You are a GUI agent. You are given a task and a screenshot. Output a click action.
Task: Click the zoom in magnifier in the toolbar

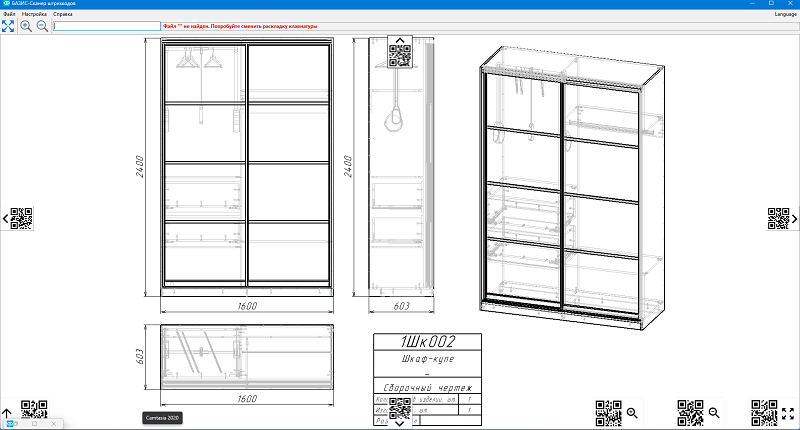[26, 26]
